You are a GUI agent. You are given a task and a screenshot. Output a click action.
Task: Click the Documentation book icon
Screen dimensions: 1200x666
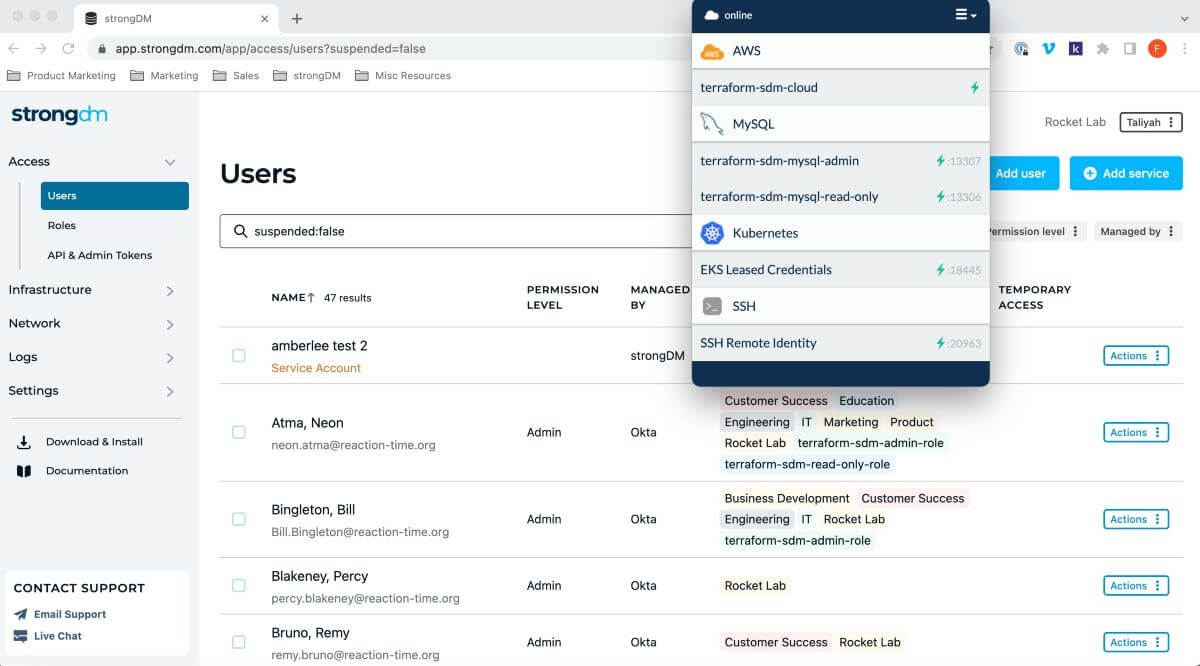(24, 471)
